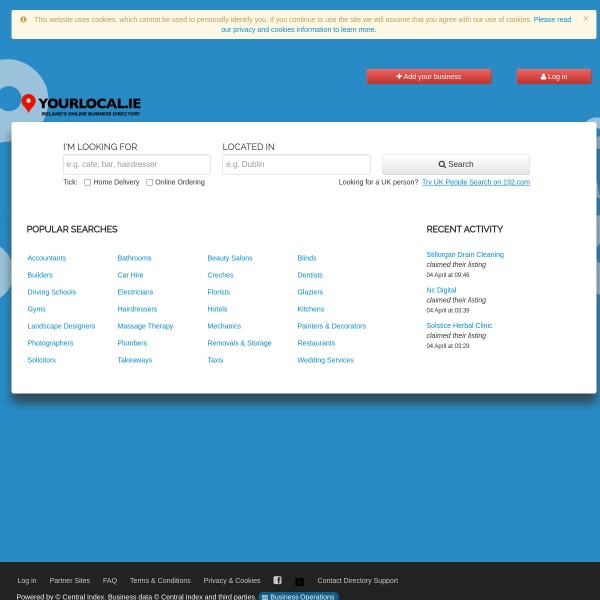The image size is (600, 600).
Task: Tick the Online Ordering checkbox
Action: pyautogui.click(x=149, y=183)
